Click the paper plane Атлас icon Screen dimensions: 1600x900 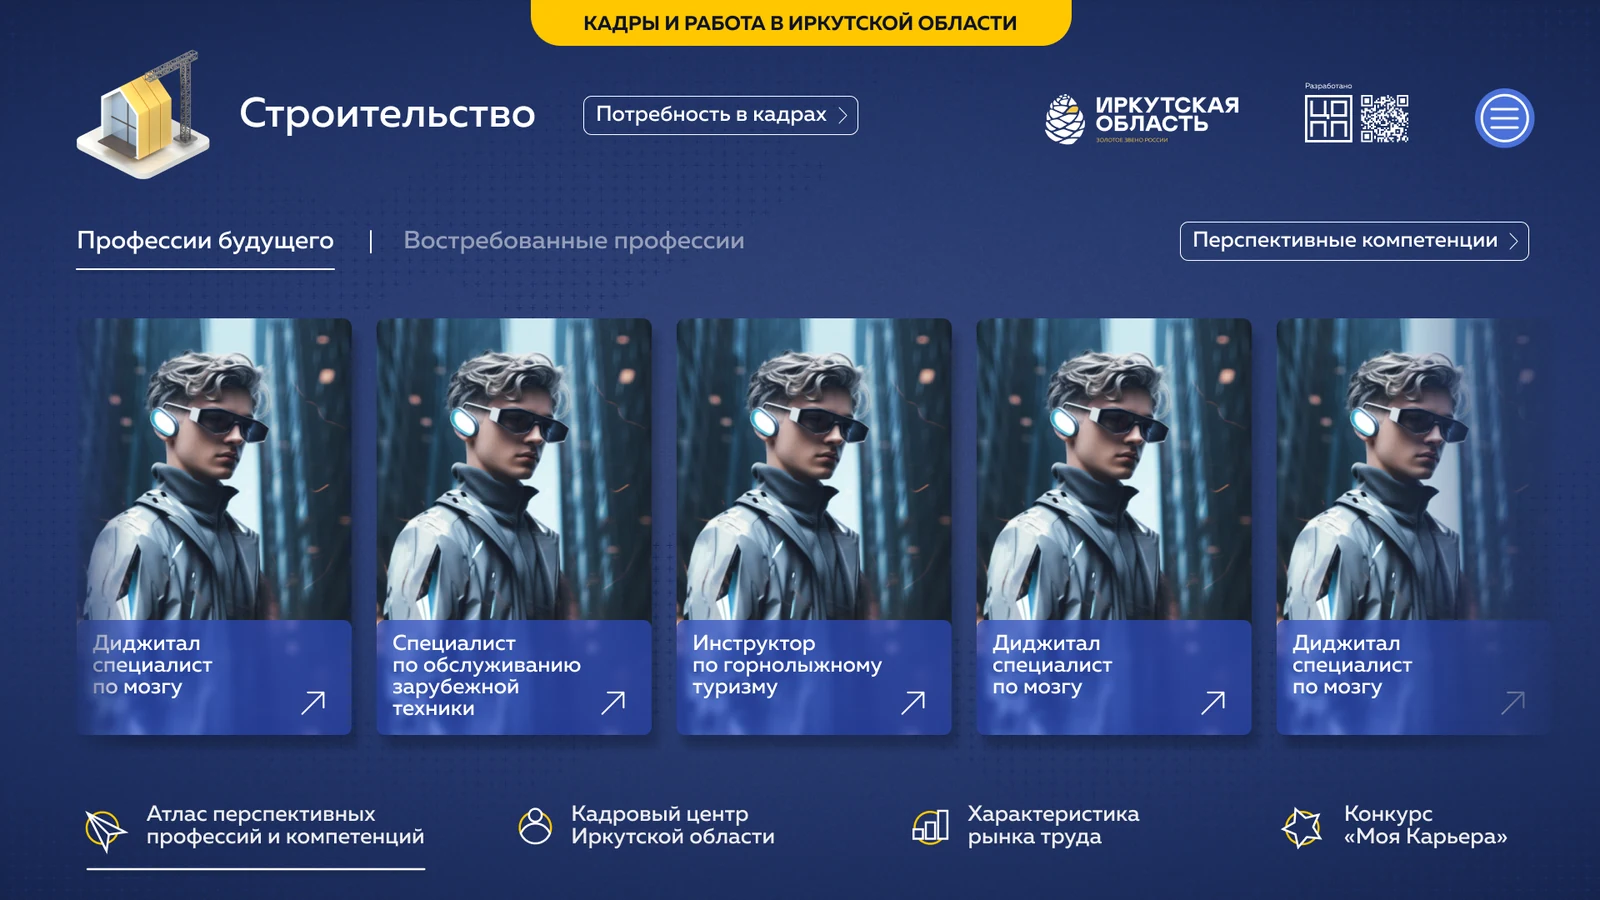[x=105, y=829]
